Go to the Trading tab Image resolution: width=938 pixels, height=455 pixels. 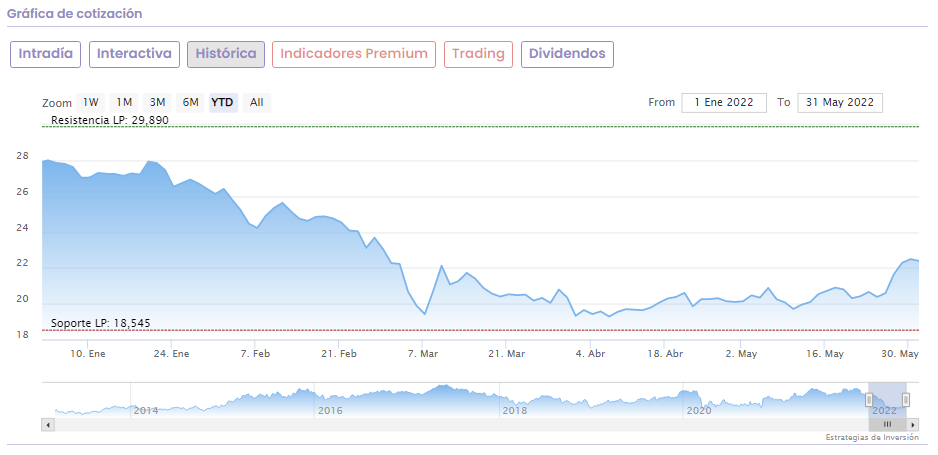(479, 54)
